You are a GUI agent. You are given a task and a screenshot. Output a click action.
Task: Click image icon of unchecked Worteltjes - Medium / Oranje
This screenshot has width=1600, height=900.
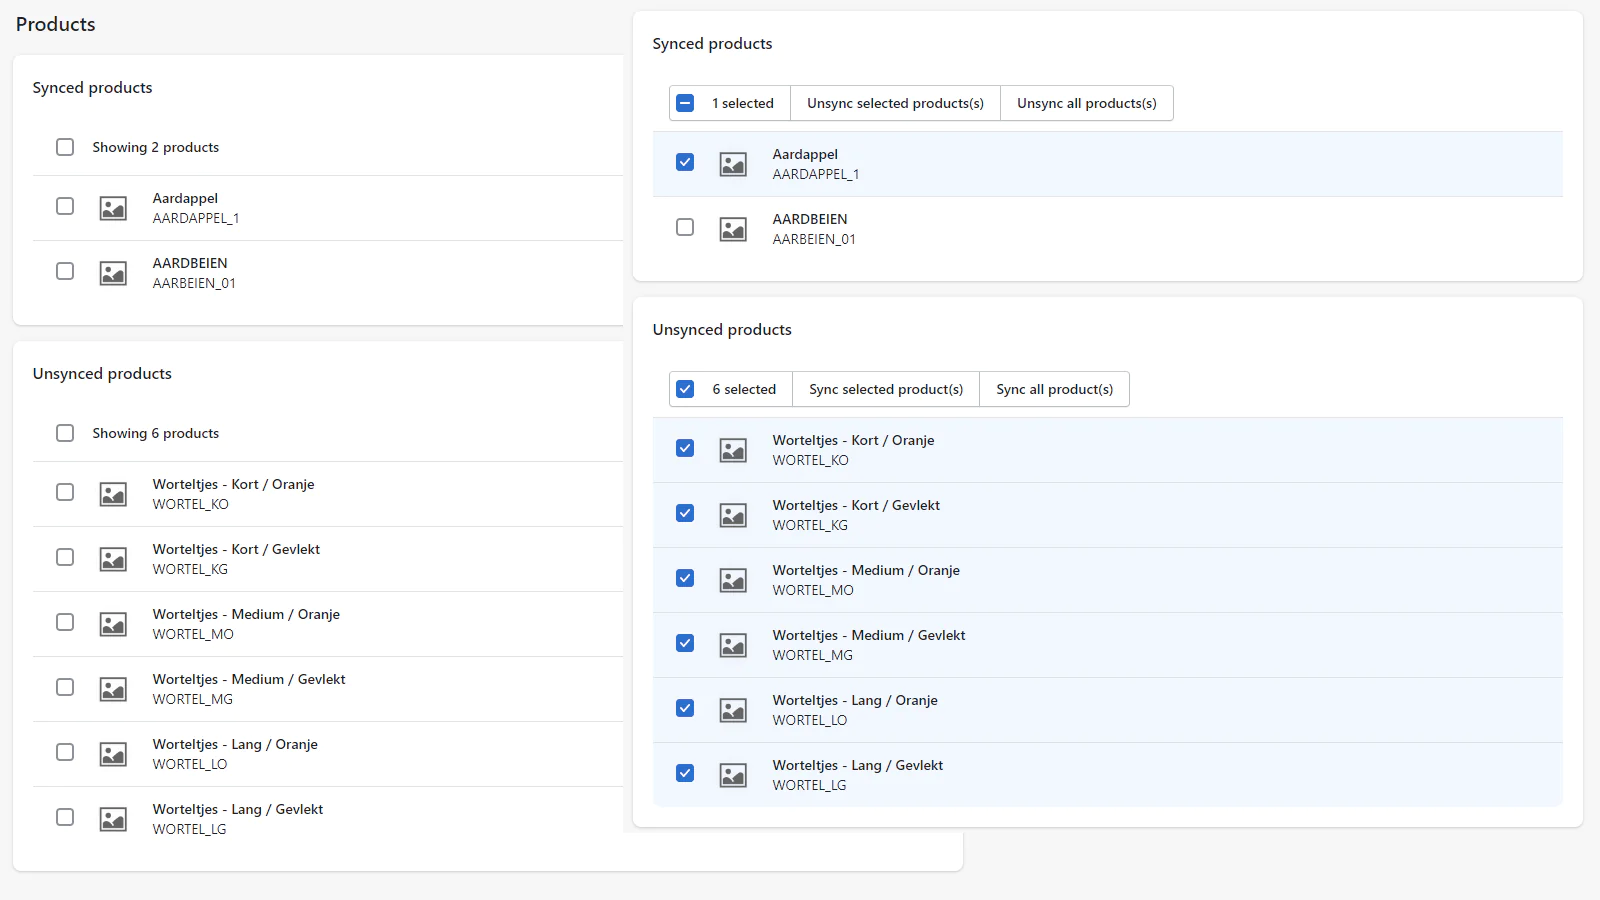[x=113, y=624]
